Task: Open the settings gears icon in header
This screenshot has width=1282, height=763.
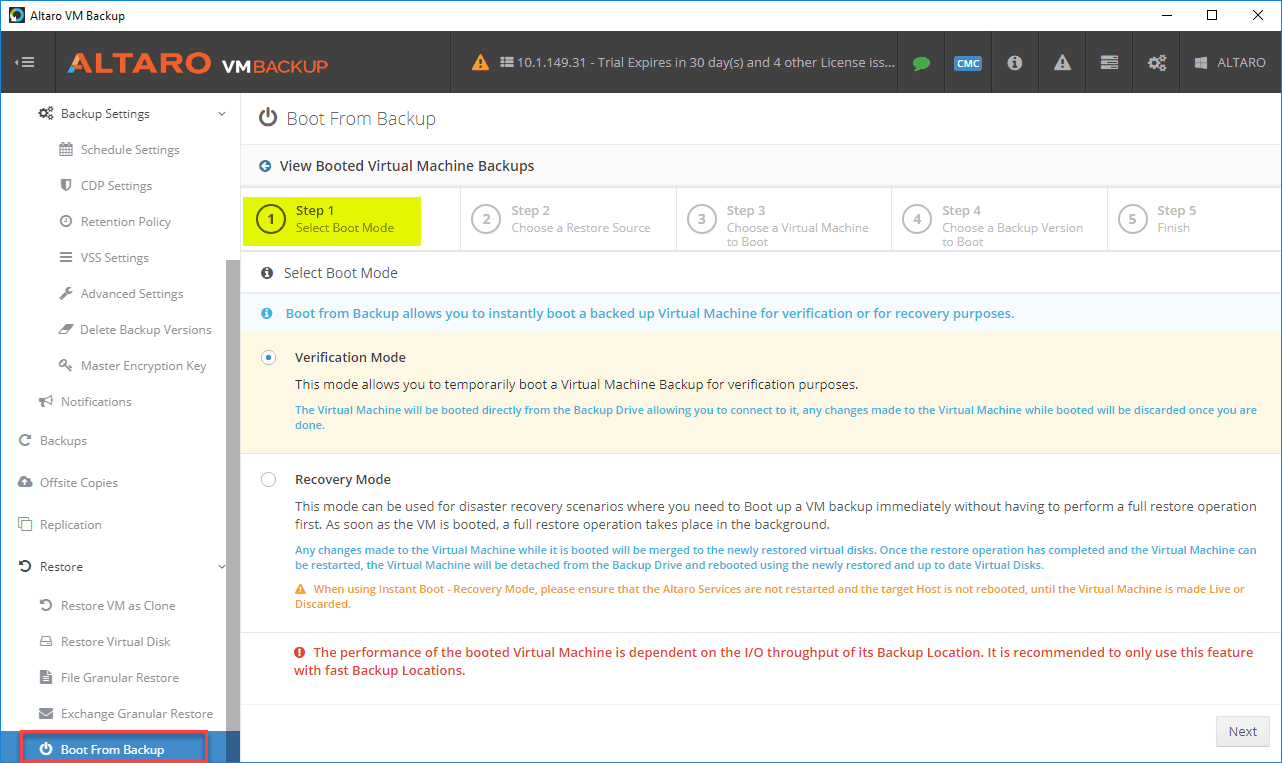Action: click(1157, 63)
